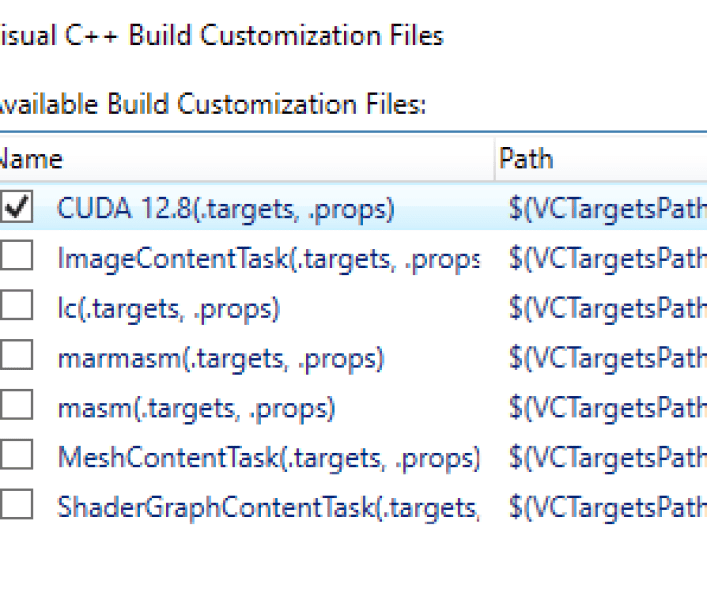Viewport: 707px width, 600px height.
Task: Click the ShaderGraphContentTask(.targets entry name
Action: click(268, 507)
